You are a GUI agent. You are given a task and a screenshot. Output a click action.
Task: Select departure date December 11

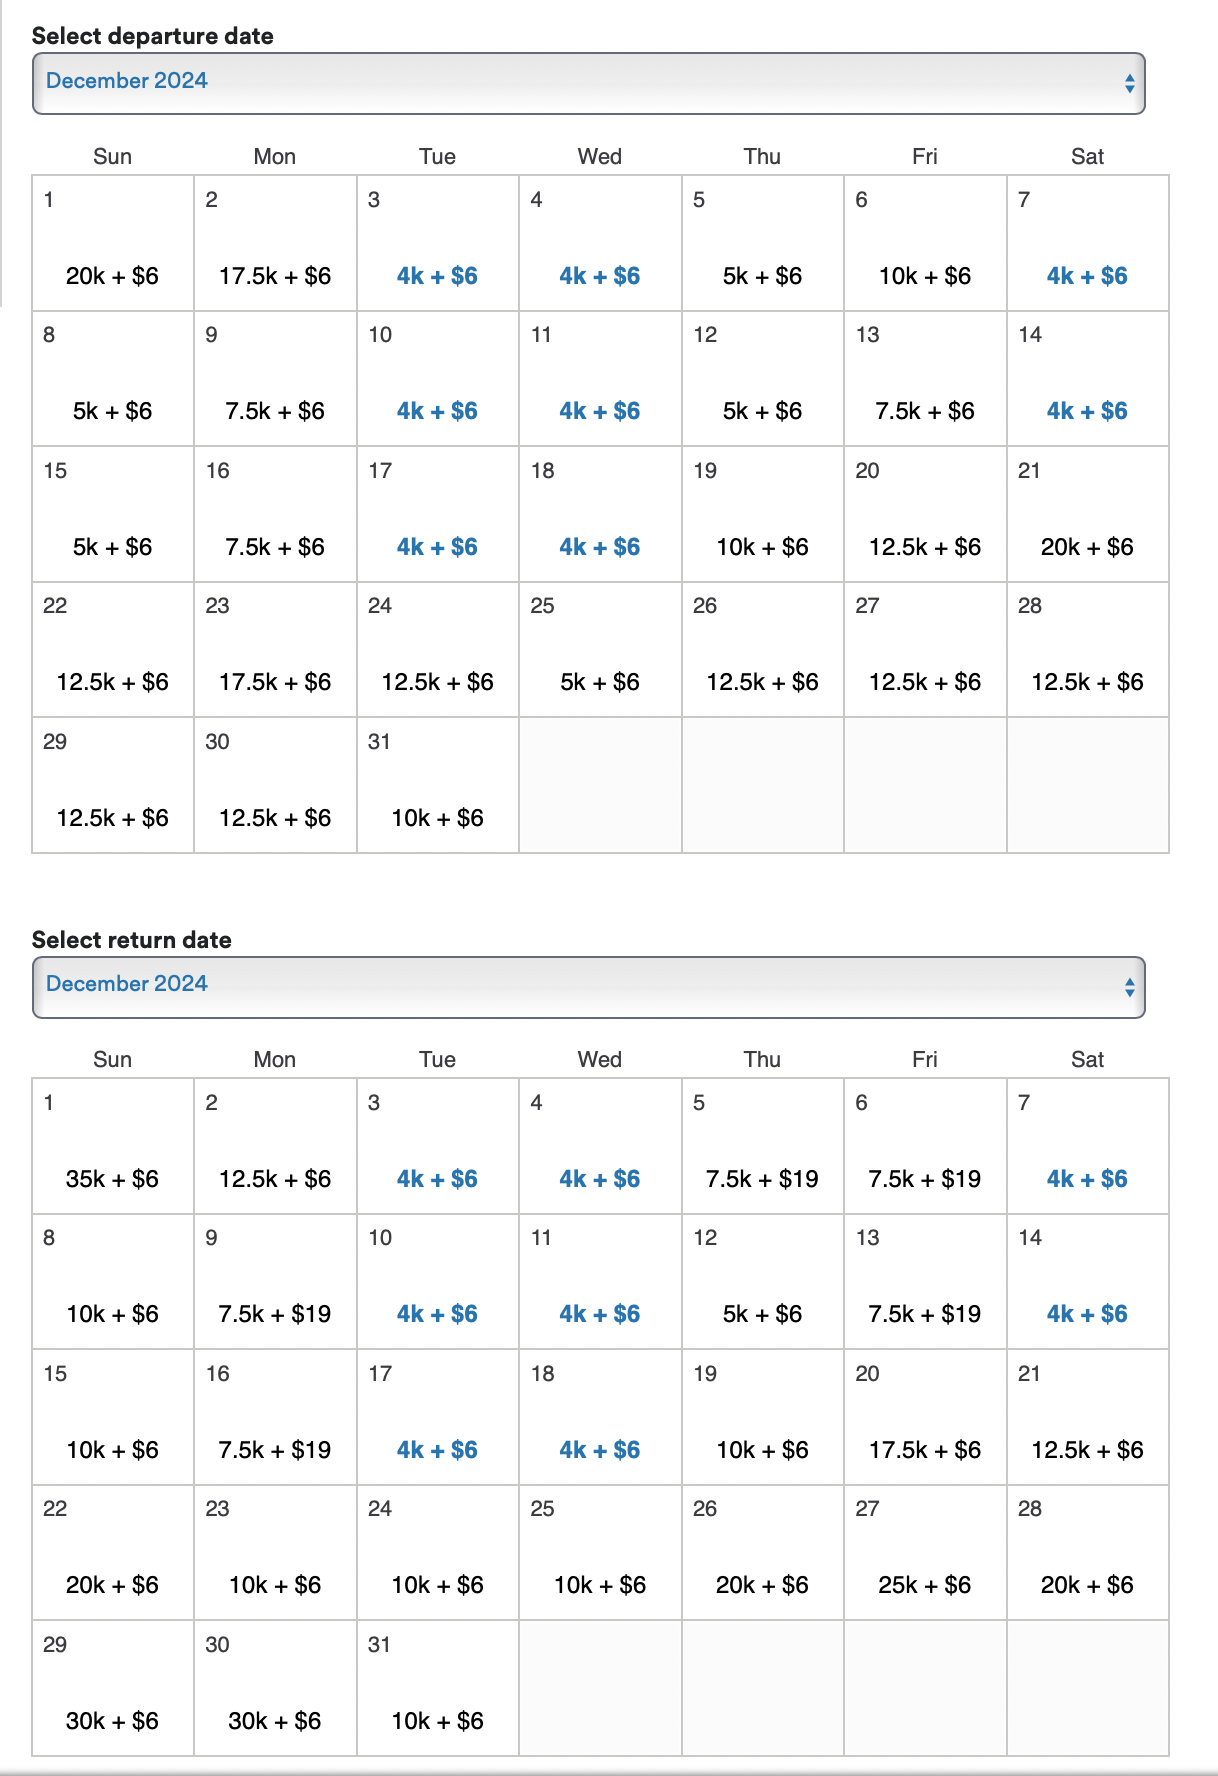[x=599, y=411]
